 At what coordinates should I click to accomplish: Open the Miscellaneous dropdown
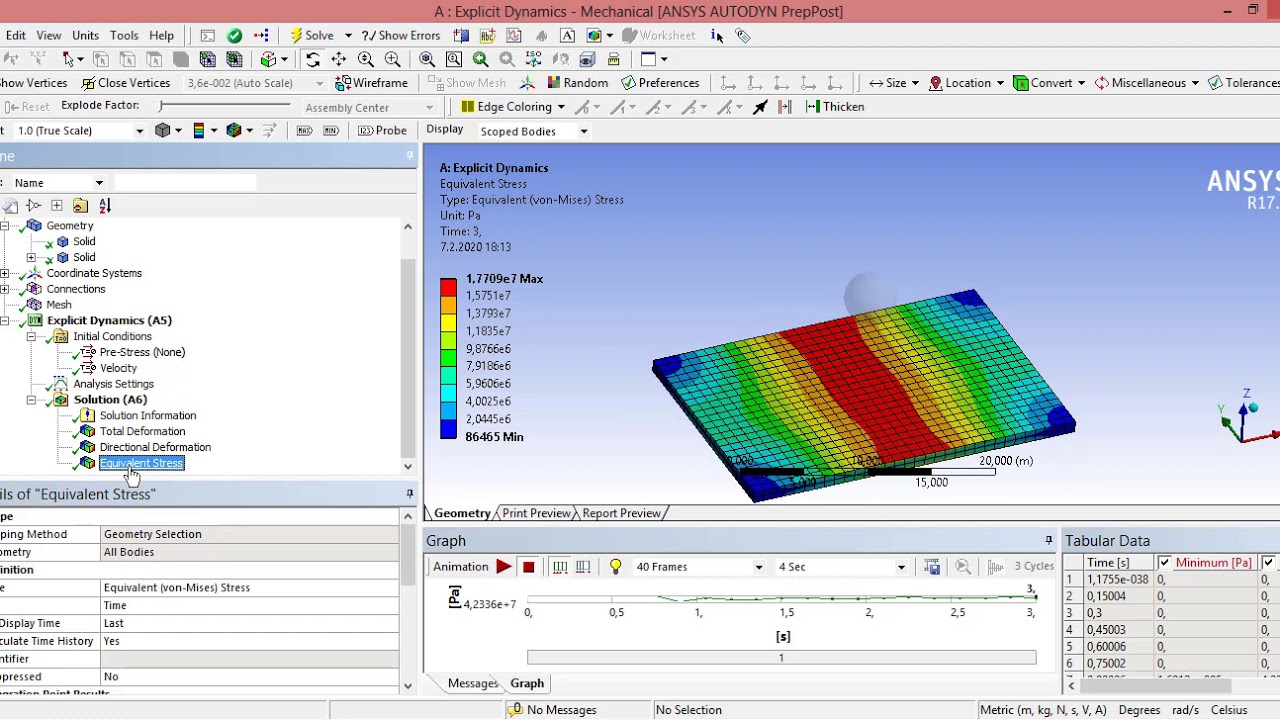coord(1196,83)
